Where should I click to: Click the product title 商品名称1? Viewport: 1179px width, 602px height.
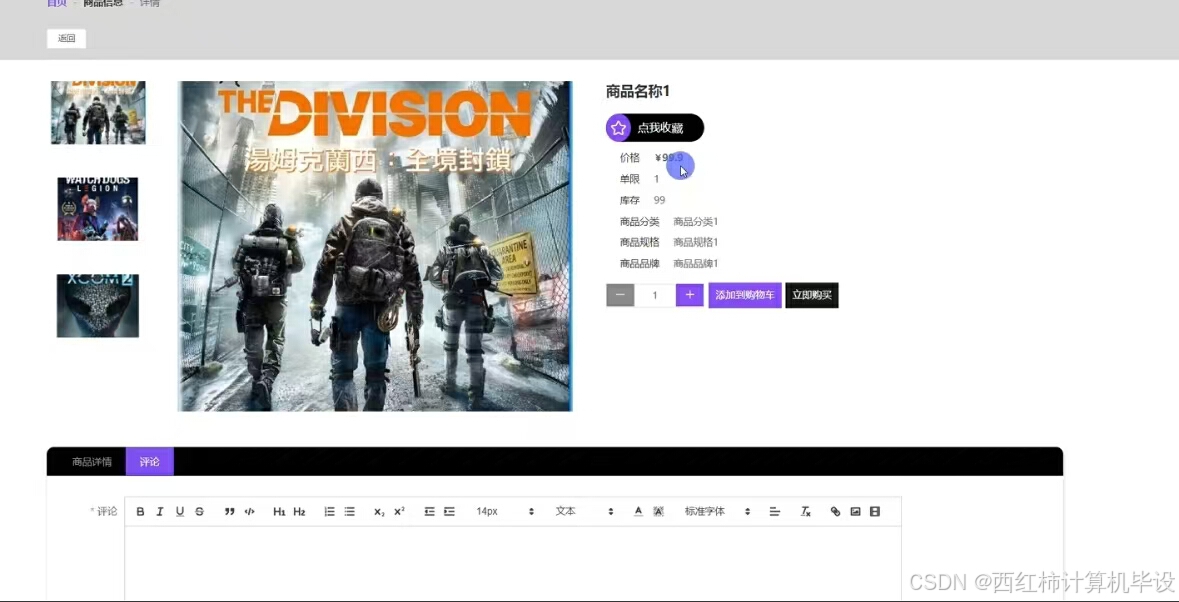[638, 92]
